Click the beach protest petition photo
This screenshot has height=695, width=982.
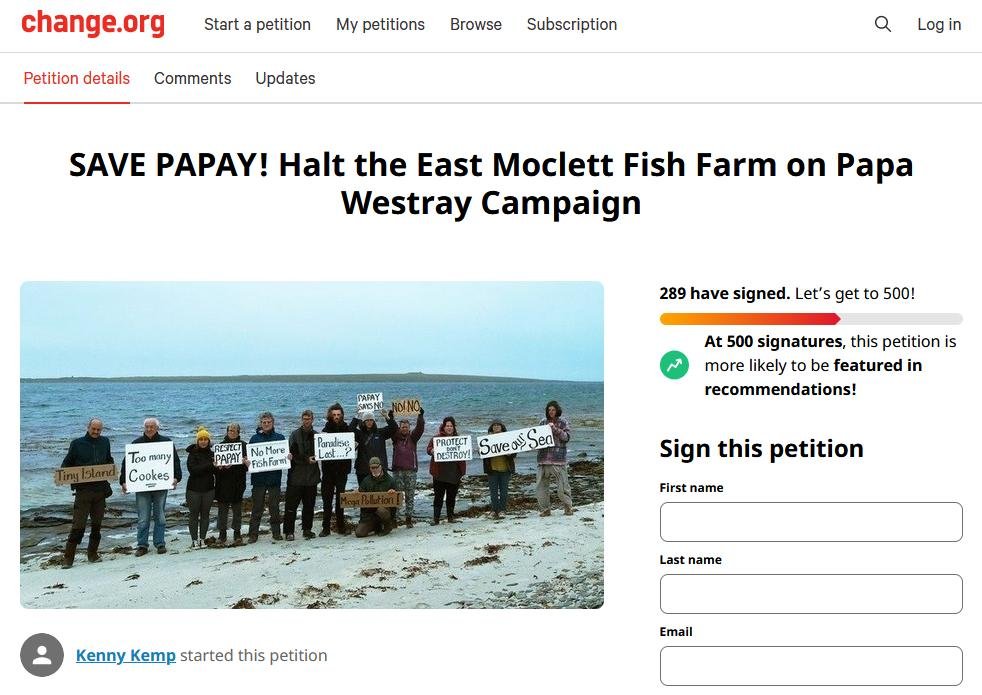[x=312, y=445]
